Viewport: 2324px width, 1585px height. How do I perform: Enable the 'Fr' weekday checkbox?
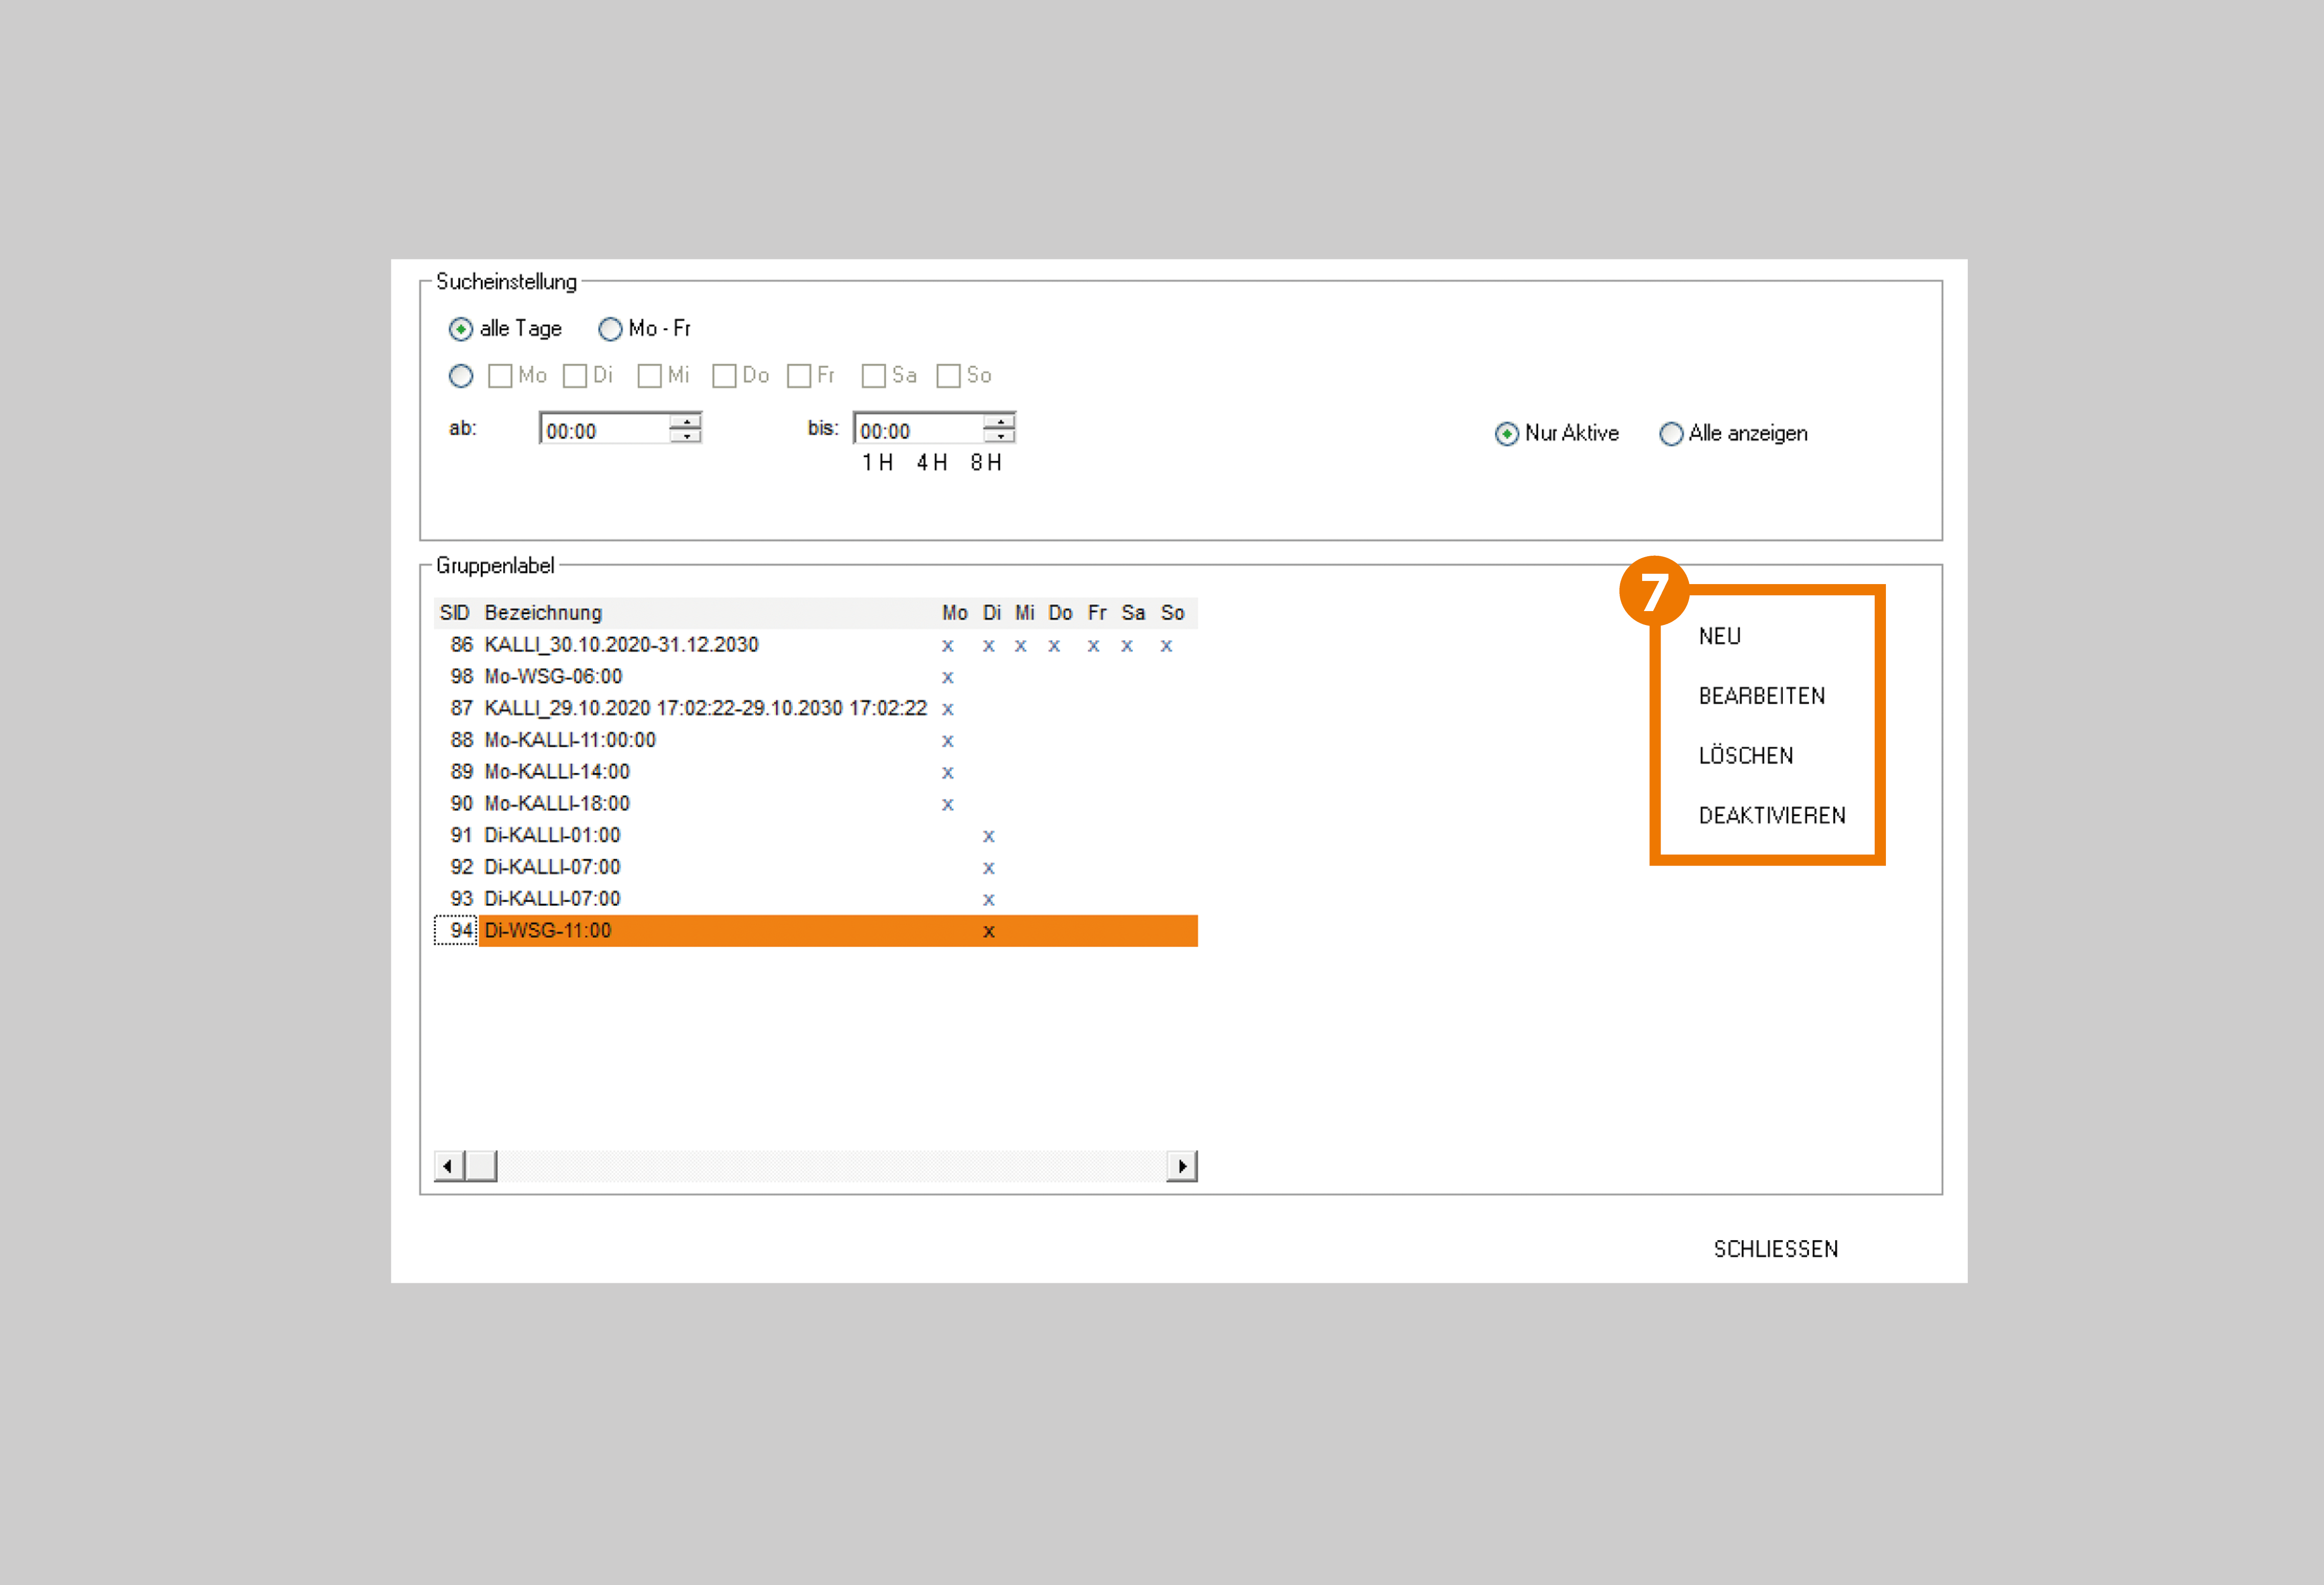tap(799, 376)
